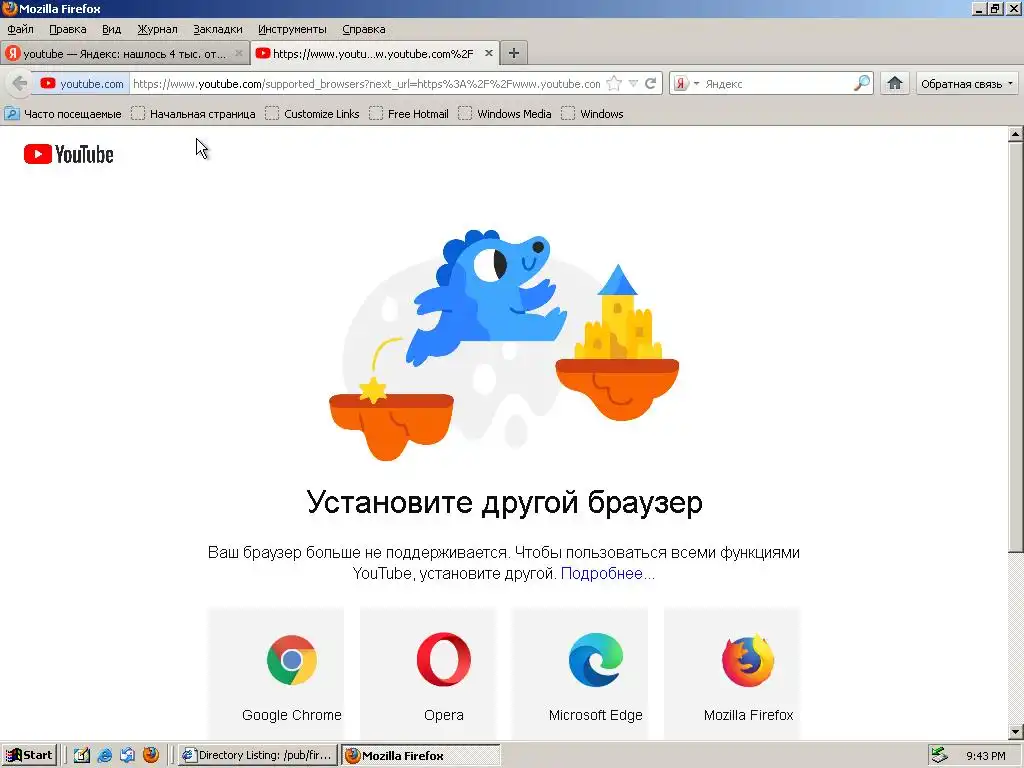The image size is (1024, 768).
Task: Click the scrollbar down arrow
Action: point(1016,732)
